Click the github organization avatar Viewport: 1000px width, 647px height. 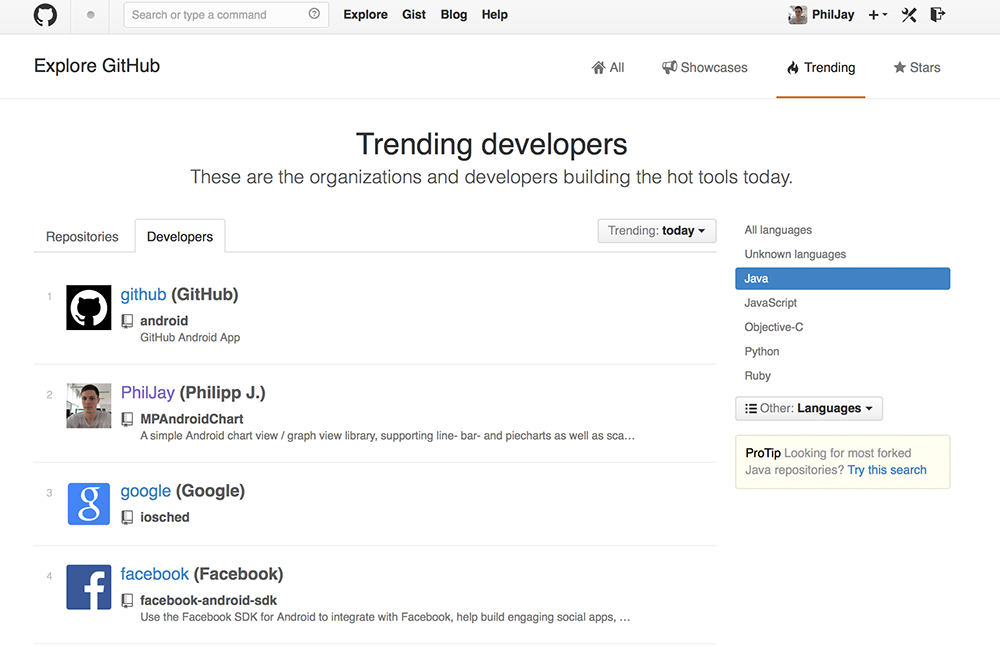click(89, 307)
